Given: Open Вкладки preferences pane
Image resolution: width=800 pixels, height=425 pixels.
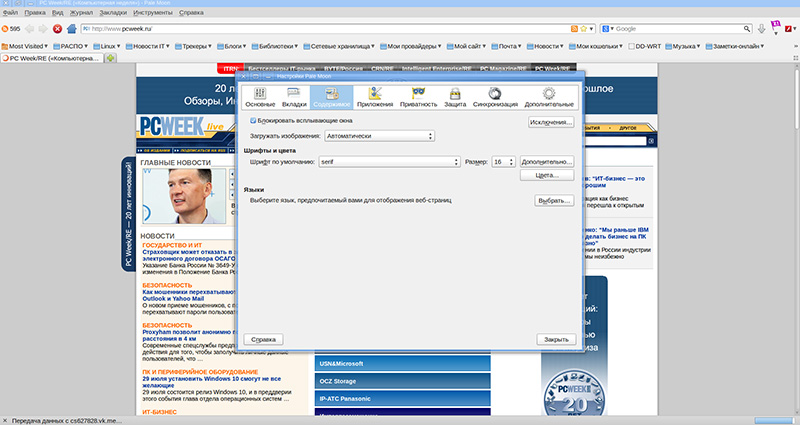Looking at the screenshot, I should (x=294, y=97).
